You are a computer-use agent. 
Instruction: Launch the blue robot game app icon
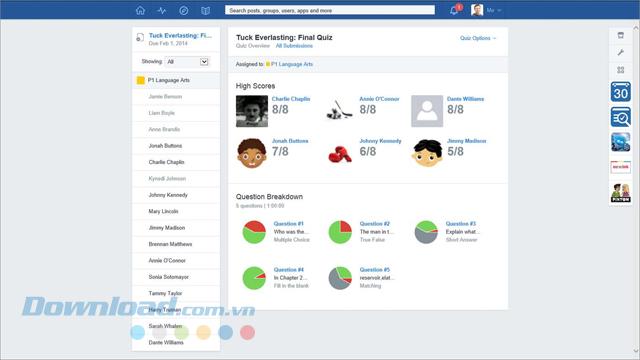[x=620, y=142]
